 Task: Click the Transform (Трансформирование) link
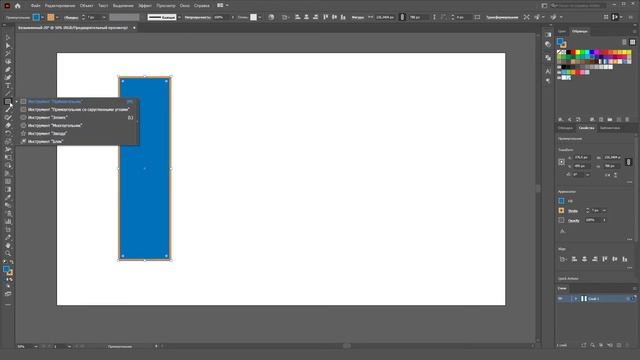[502, 17]
